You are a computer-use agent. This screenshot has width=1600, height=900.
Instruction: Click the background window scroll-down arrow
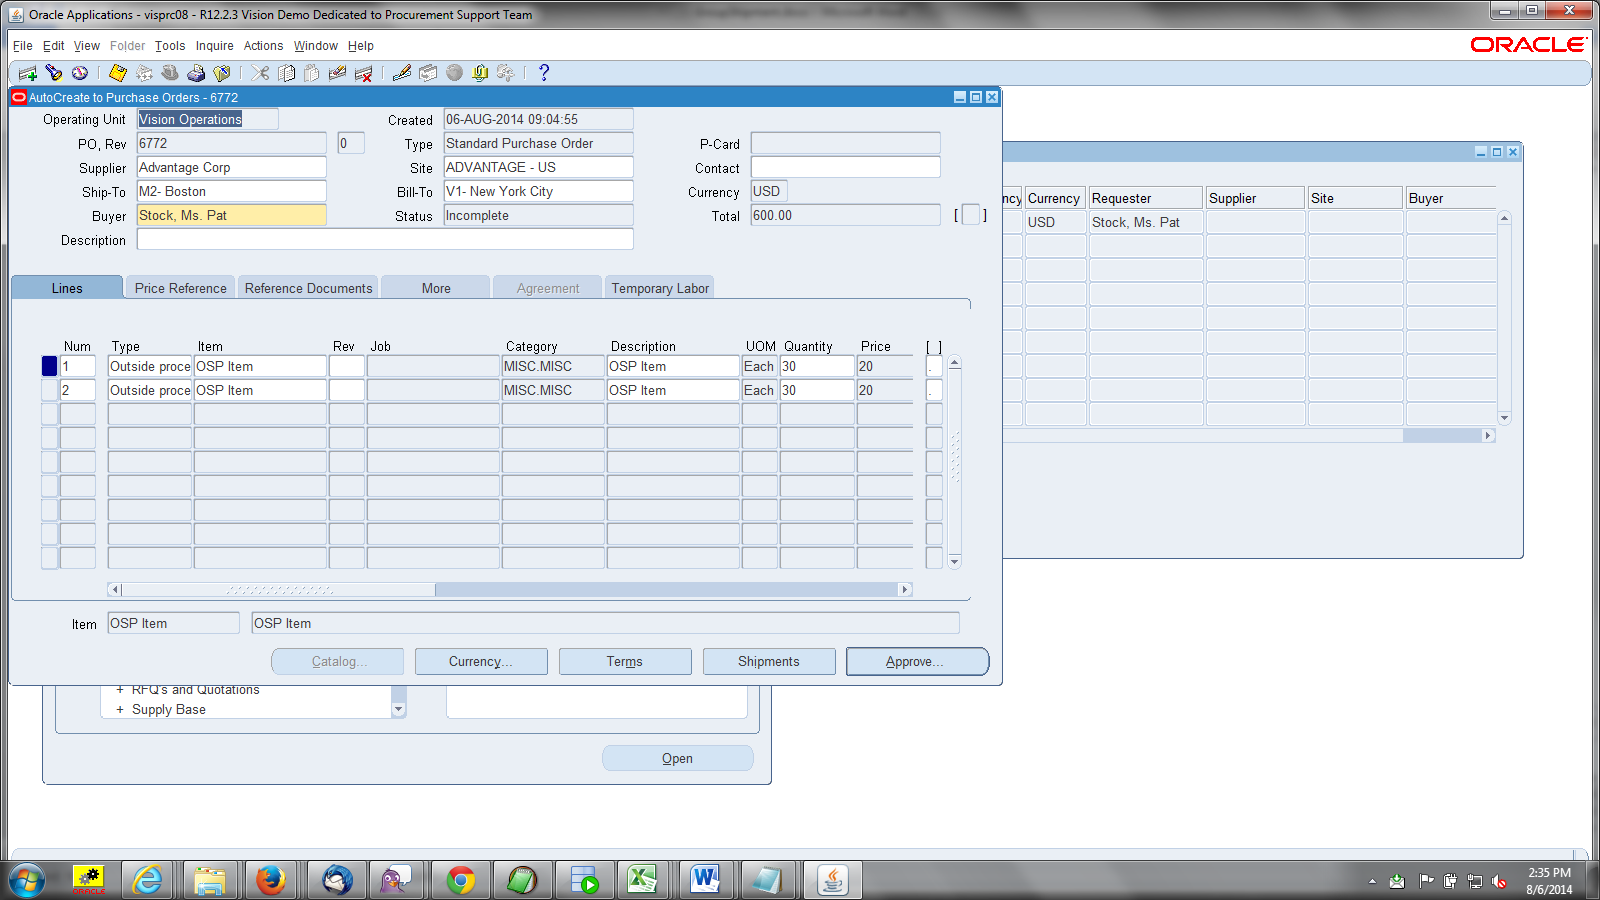point(1504,418)
